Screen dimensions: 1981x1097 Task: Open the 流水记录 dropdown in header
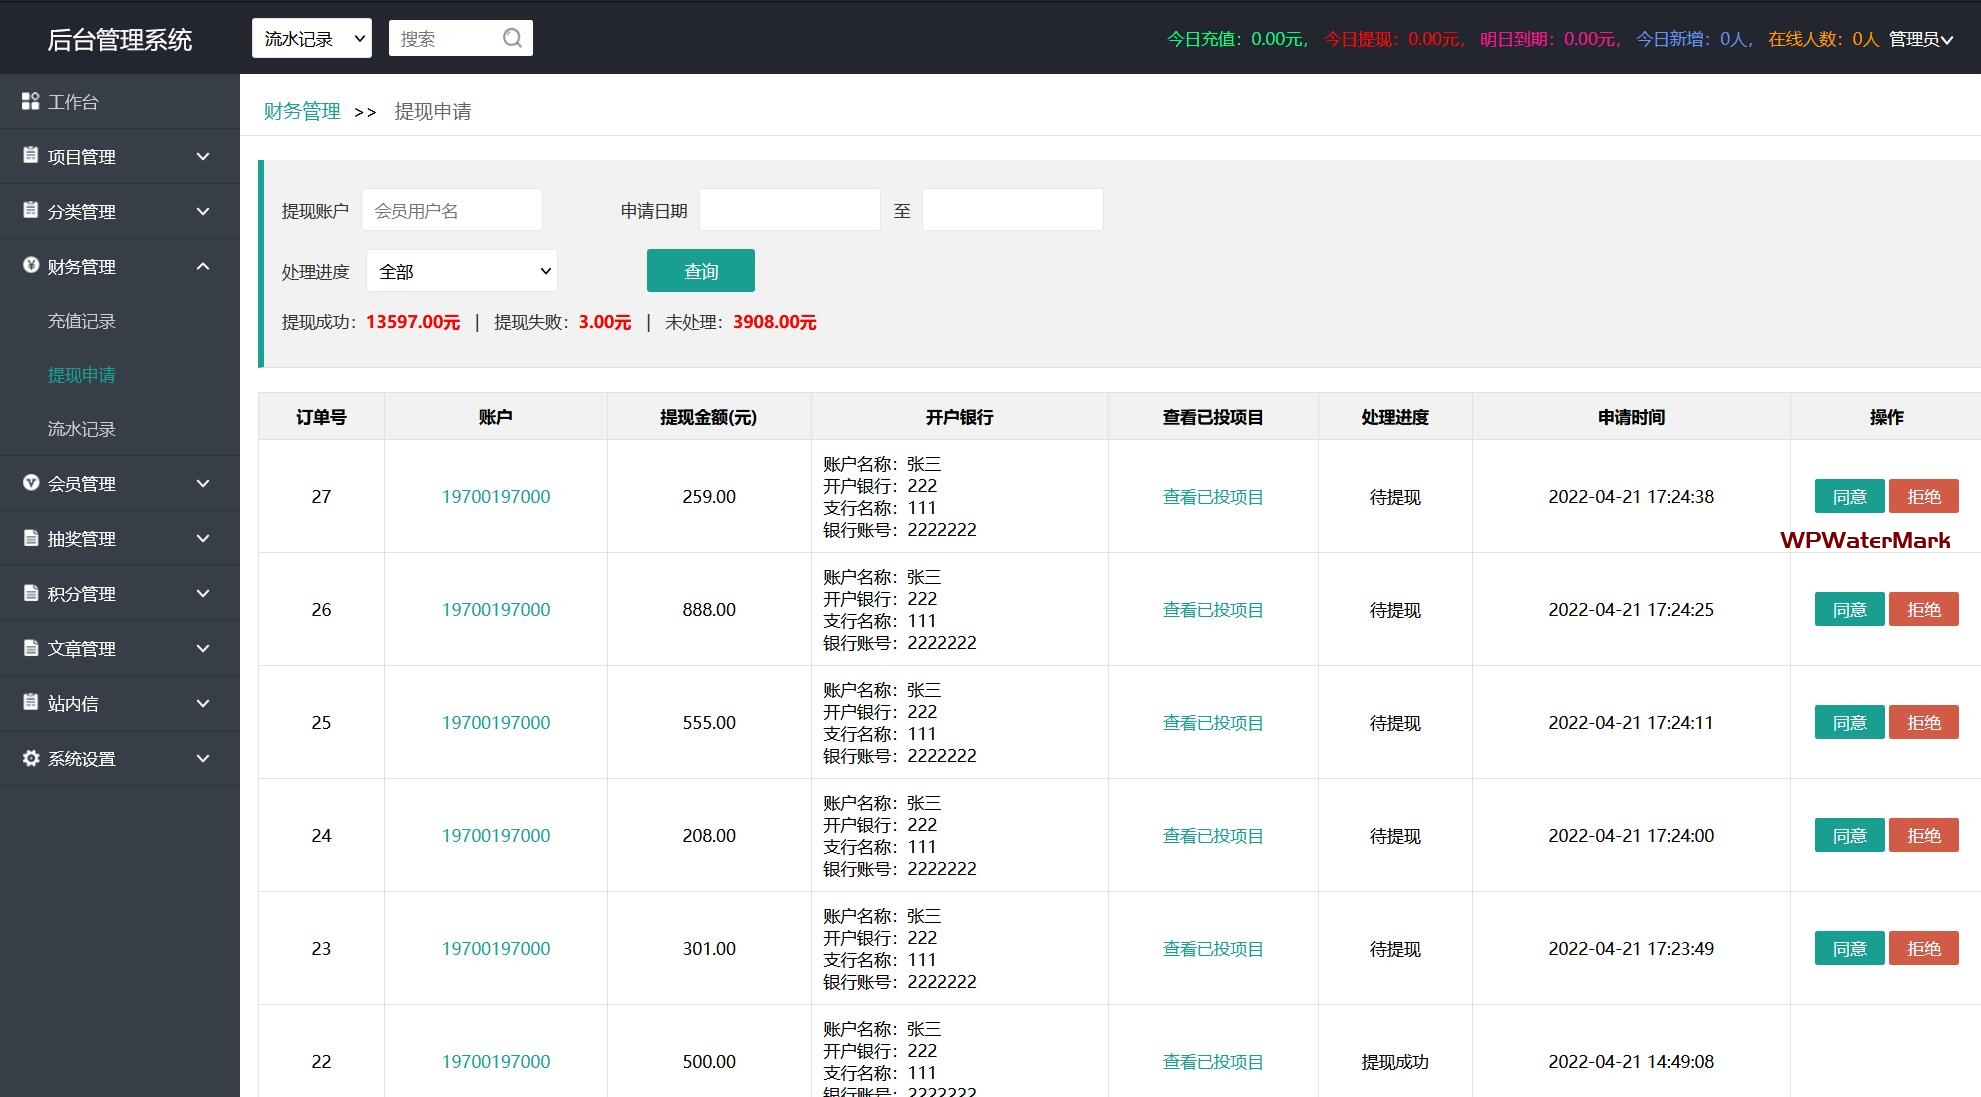311,38
